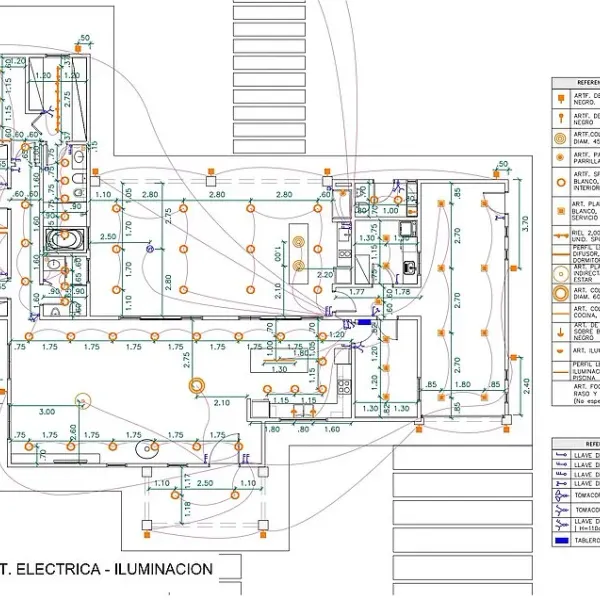
Task: Click the blue circular symbol near 2.50 dimension
Action: click(x=150, y=249)
